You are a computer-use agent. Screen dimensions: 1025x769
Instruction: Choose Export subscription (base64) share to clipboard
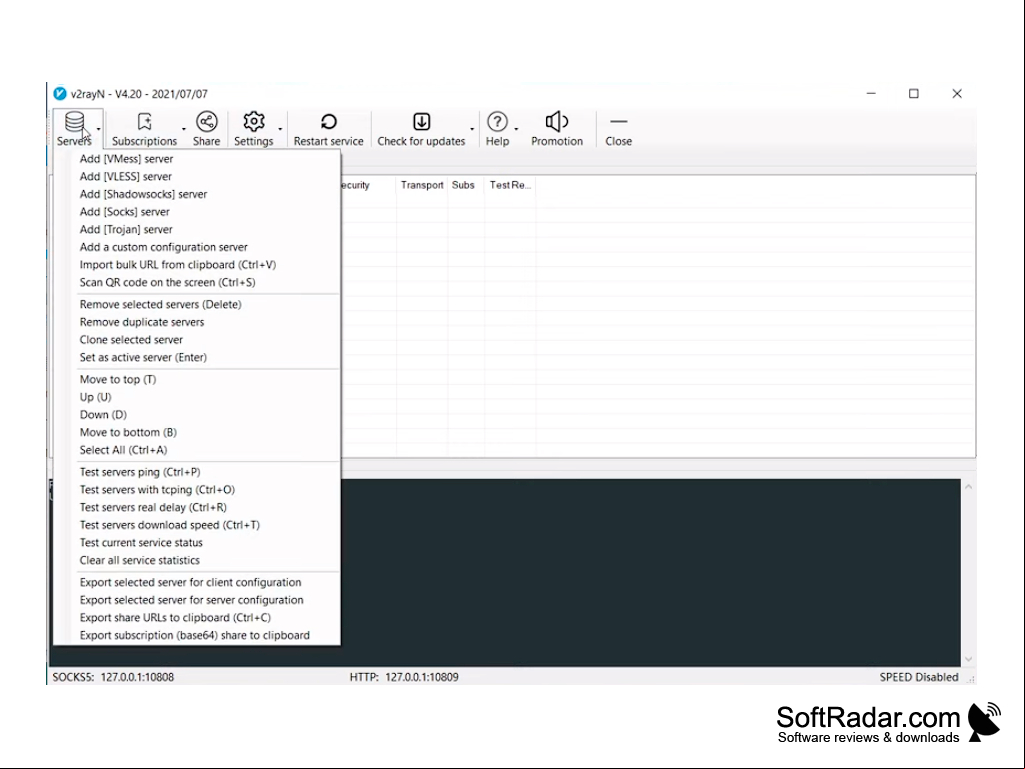pos(197,636)
